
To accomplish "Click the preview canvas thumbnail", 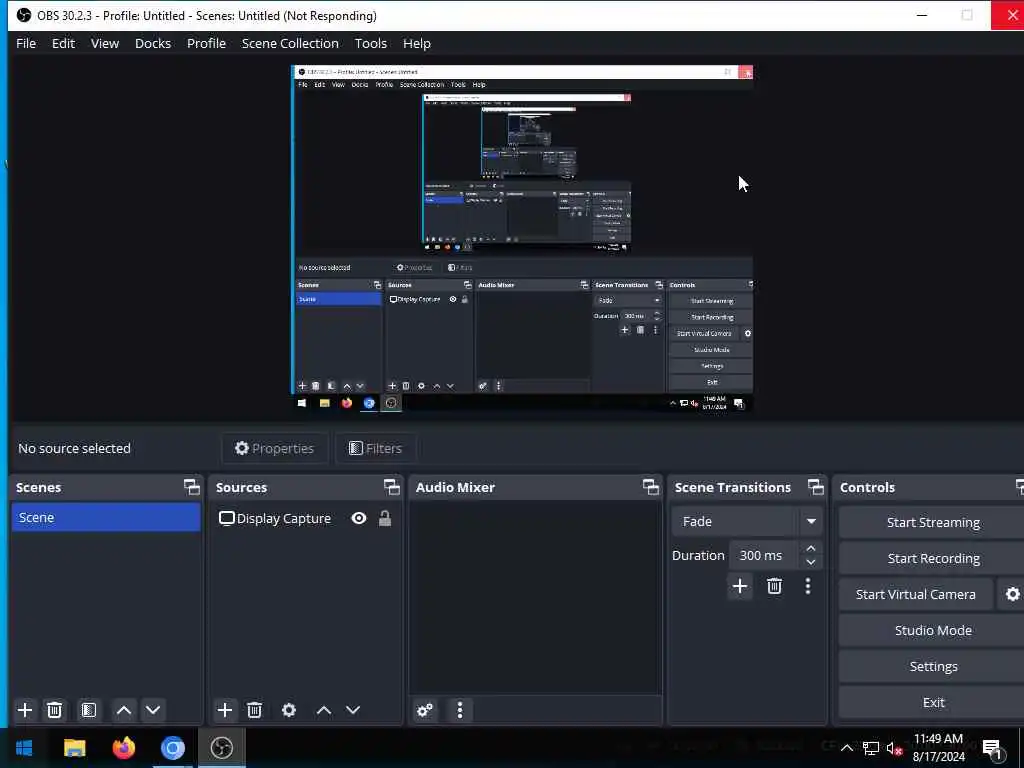I will pos(522,238).
